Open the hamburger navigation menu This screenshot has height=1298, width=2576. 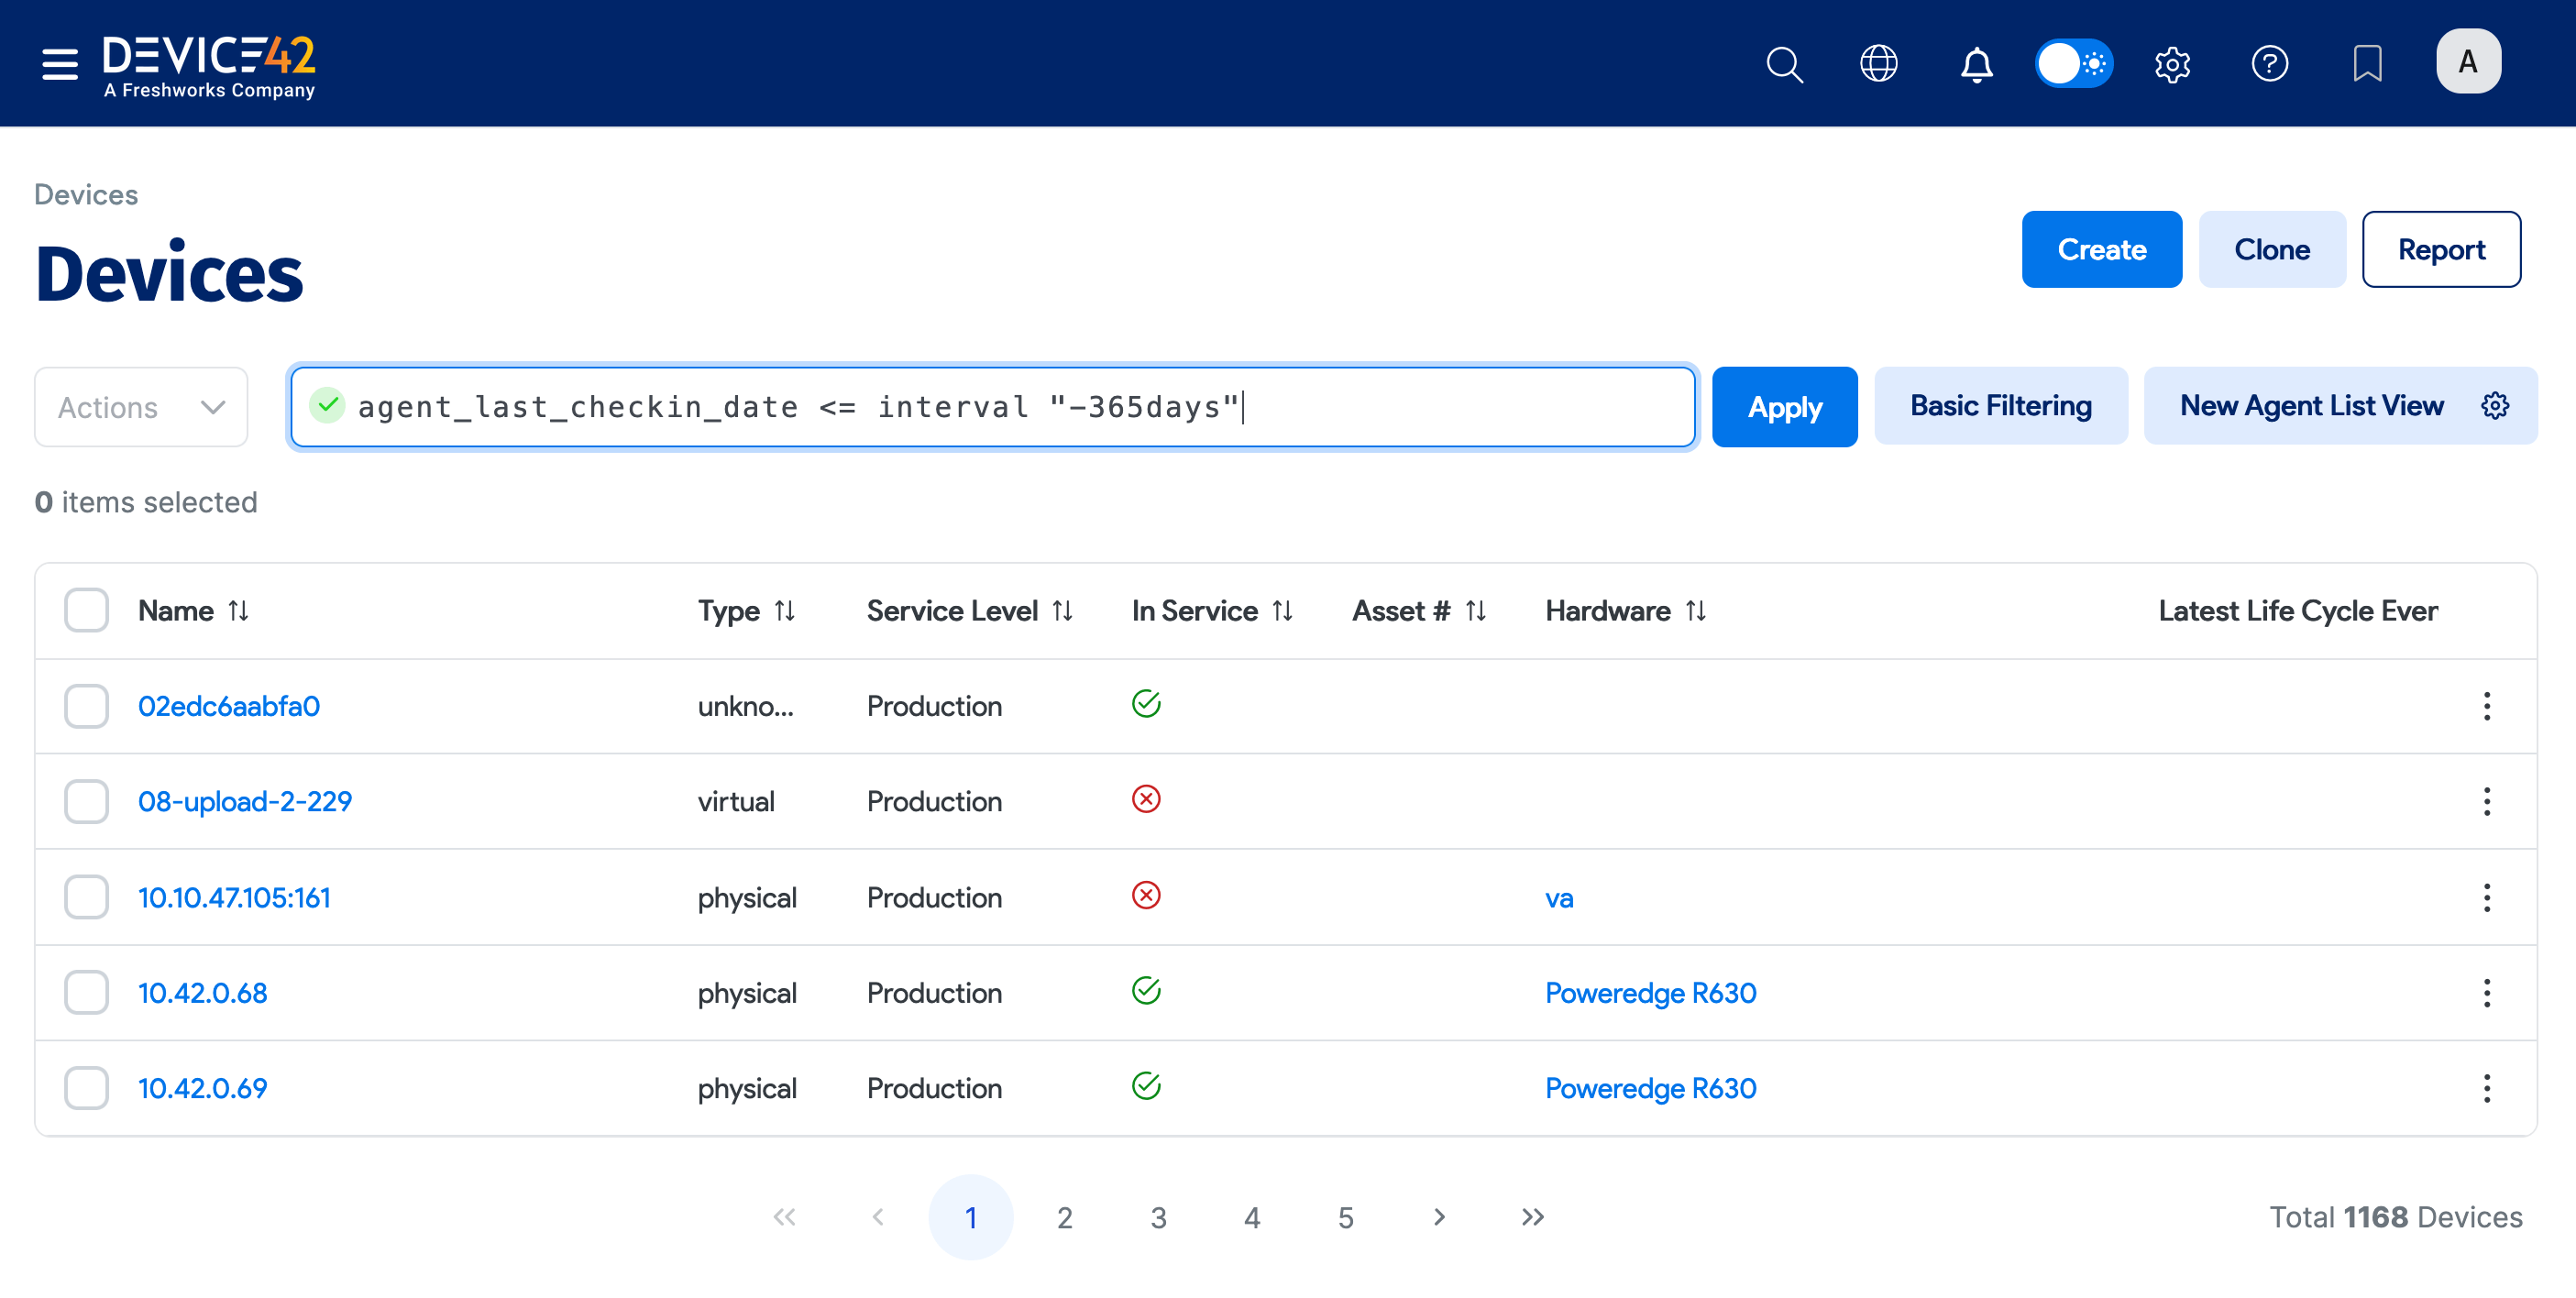click(60, 63)
